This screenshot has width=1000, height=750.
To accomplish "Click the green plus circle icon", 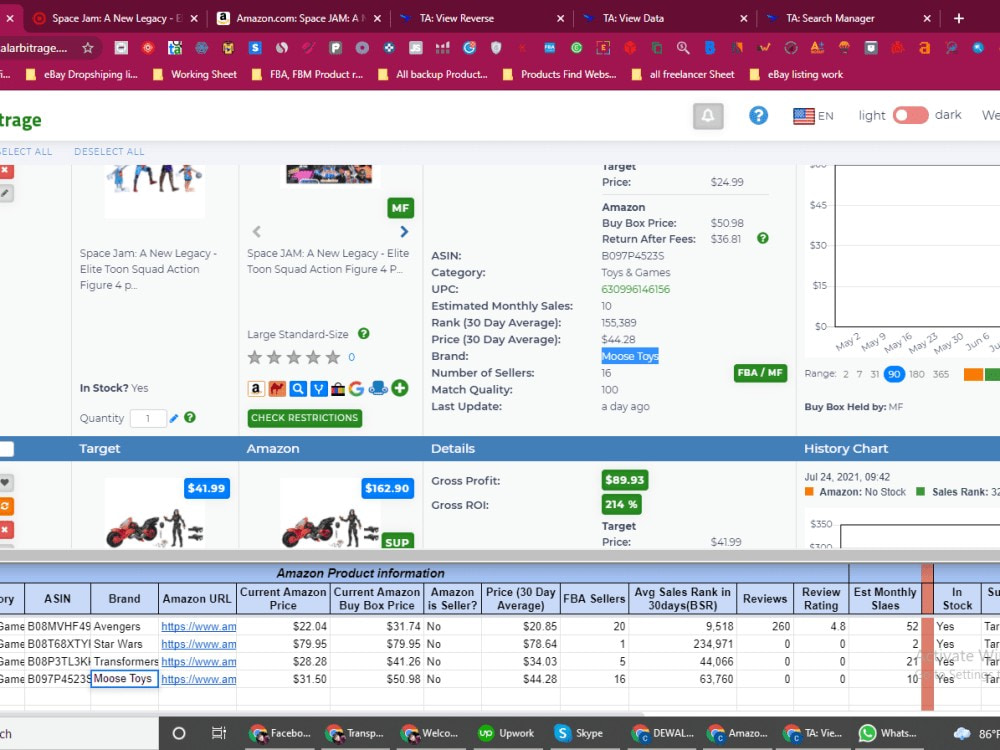I will point(400,388).
